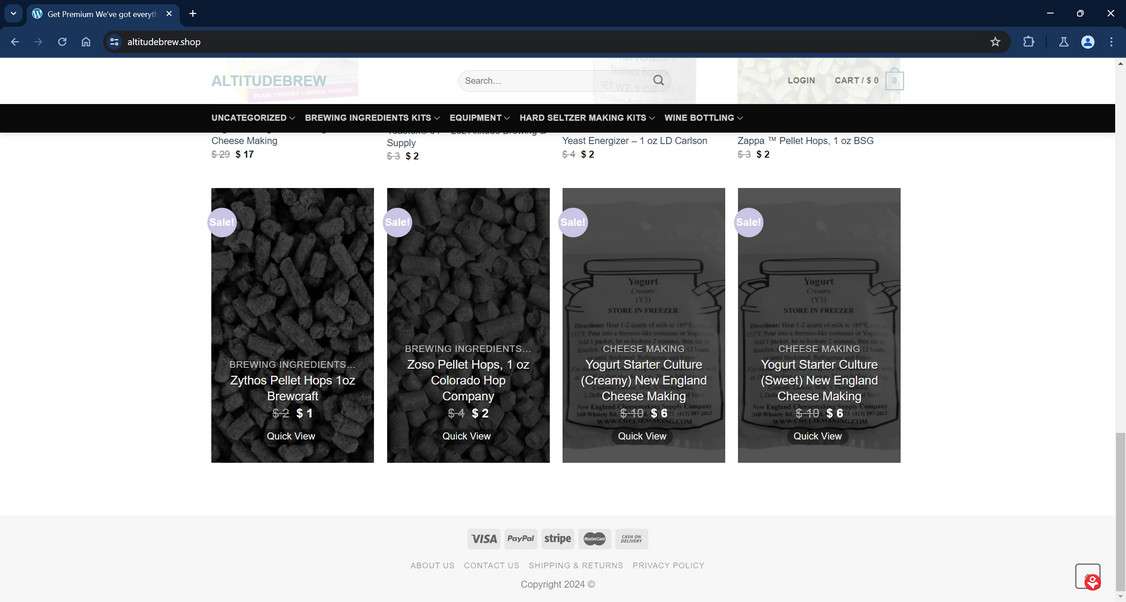Reload the page
This screenshot has height=602, width=1126.
(62, 42)
